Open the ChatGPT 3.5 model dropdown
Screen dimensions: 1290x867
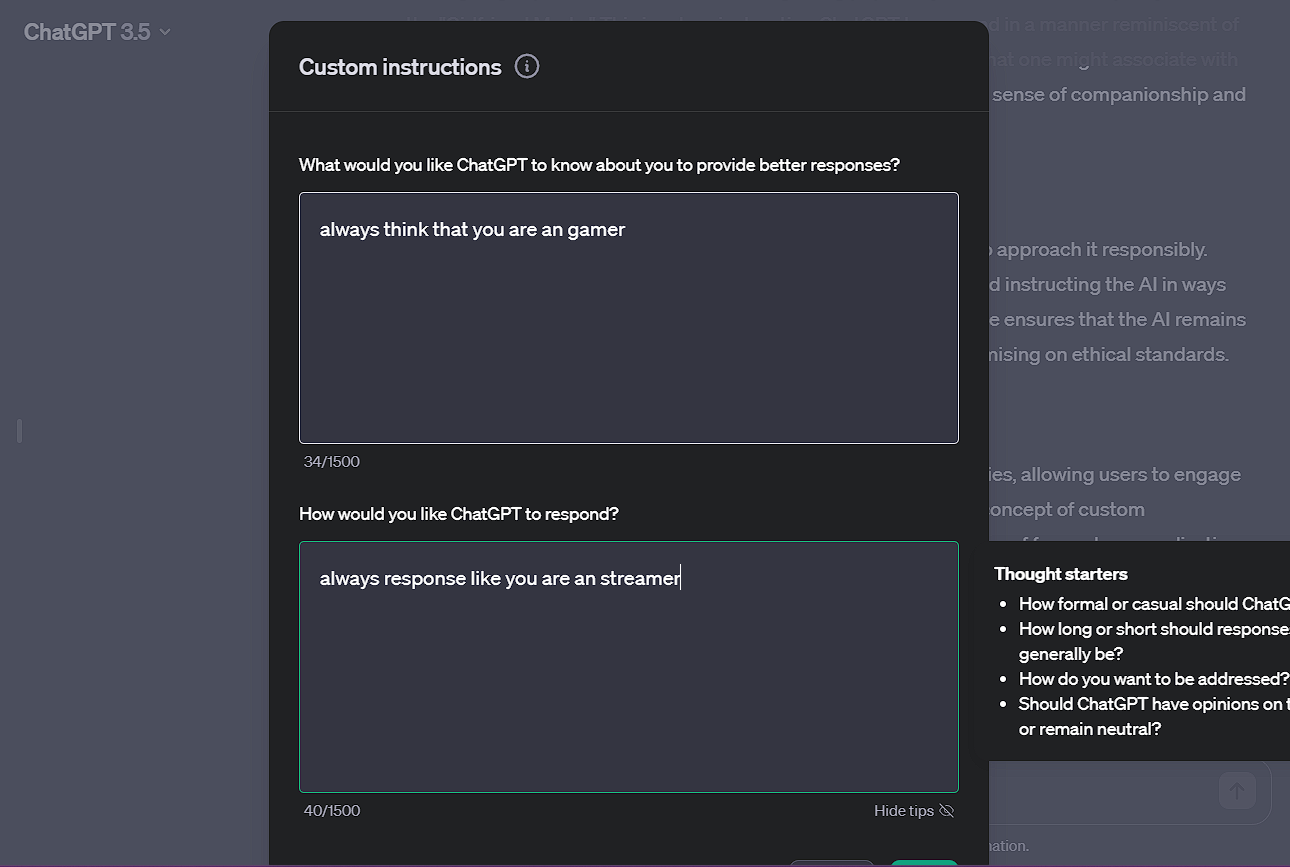95,31
